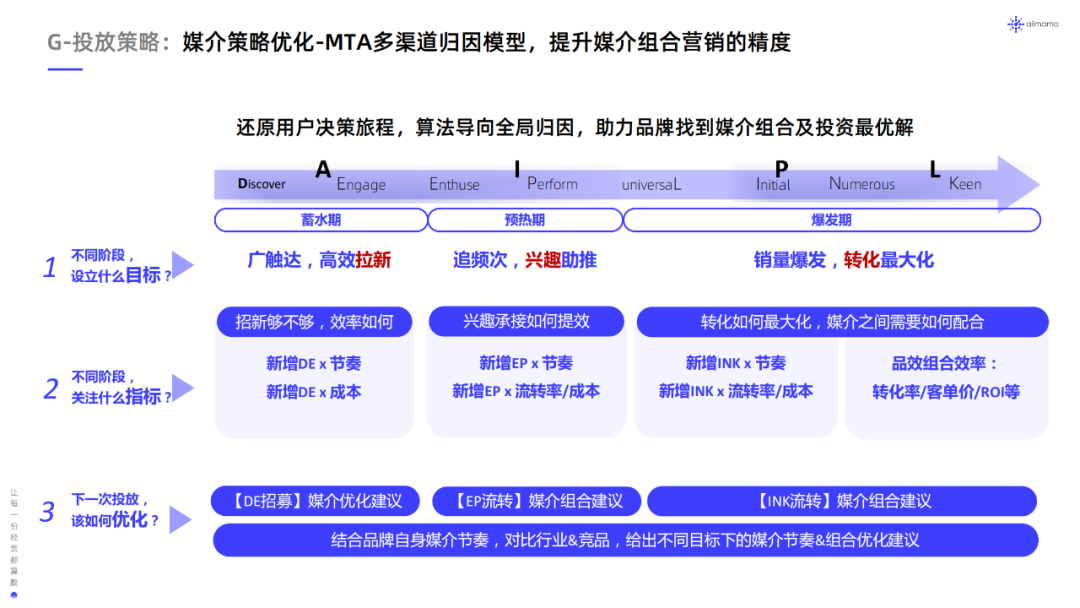Click the 下一次投放，该如何优化？ label

[x=114, y=510]
